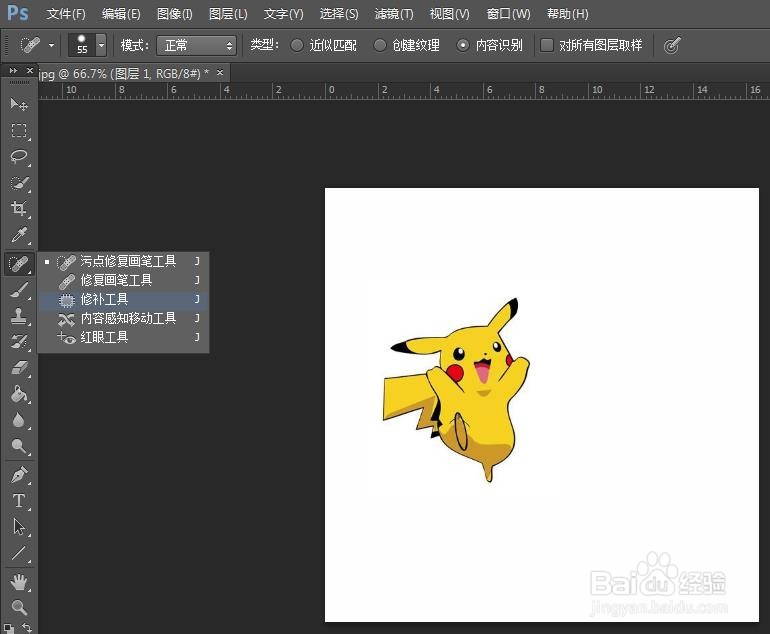
Task: Click the Spot Healing Brush toolbar icon
Action: pyautogui.click(x=19, y=263)
